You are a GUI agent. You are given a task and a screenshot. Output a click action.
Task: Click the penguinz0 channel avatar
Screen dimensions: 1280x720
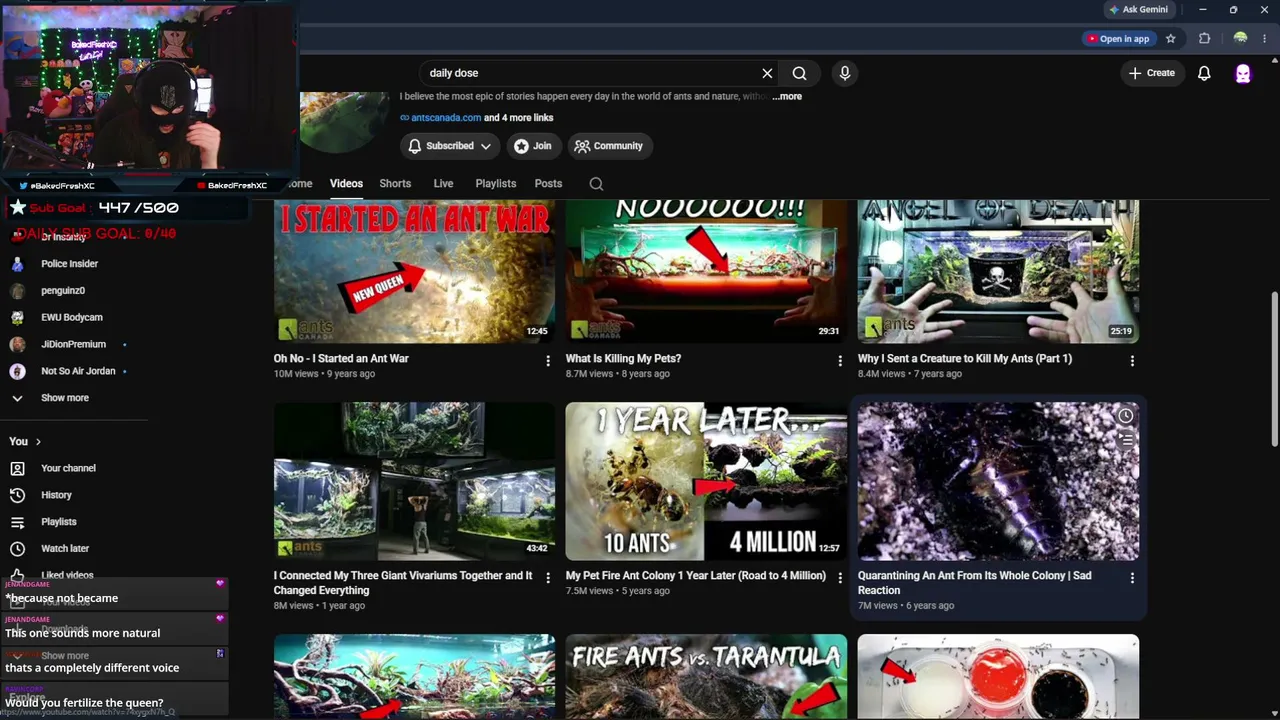[x=17, y=291]
